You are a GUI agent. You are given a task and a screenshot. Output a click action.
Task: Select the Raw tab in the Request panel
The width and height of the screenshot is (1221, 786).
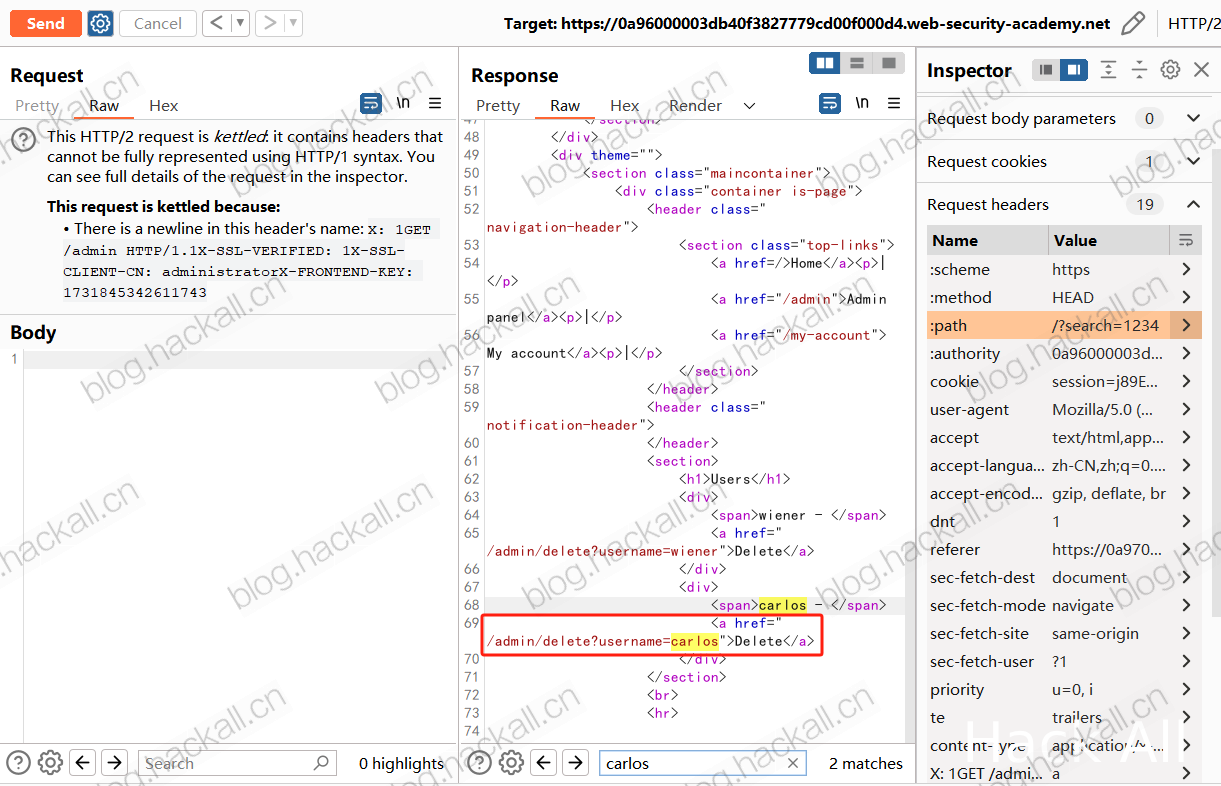coord(104,105)
